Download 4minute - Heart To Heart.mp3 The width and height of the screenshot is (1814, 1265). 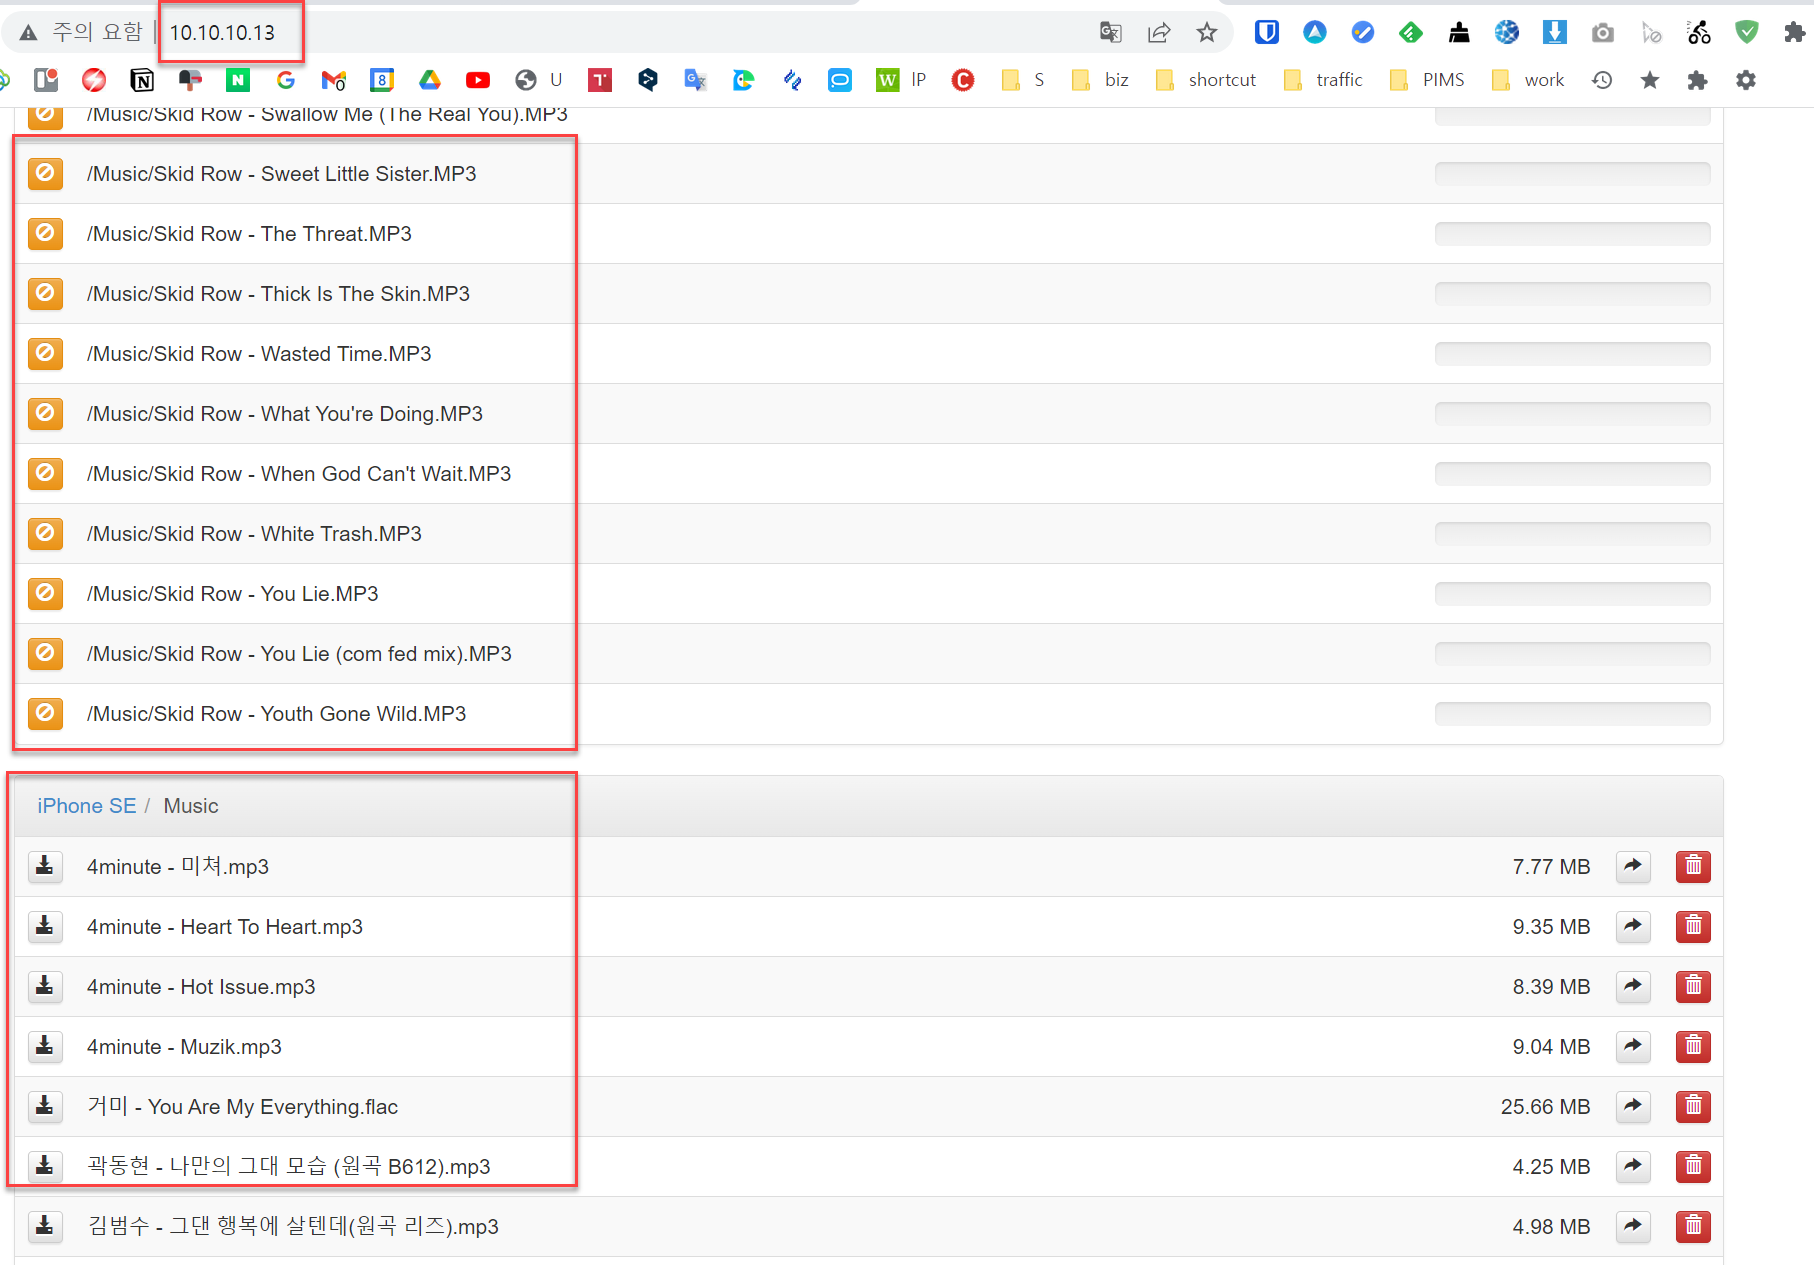point(45,926)
